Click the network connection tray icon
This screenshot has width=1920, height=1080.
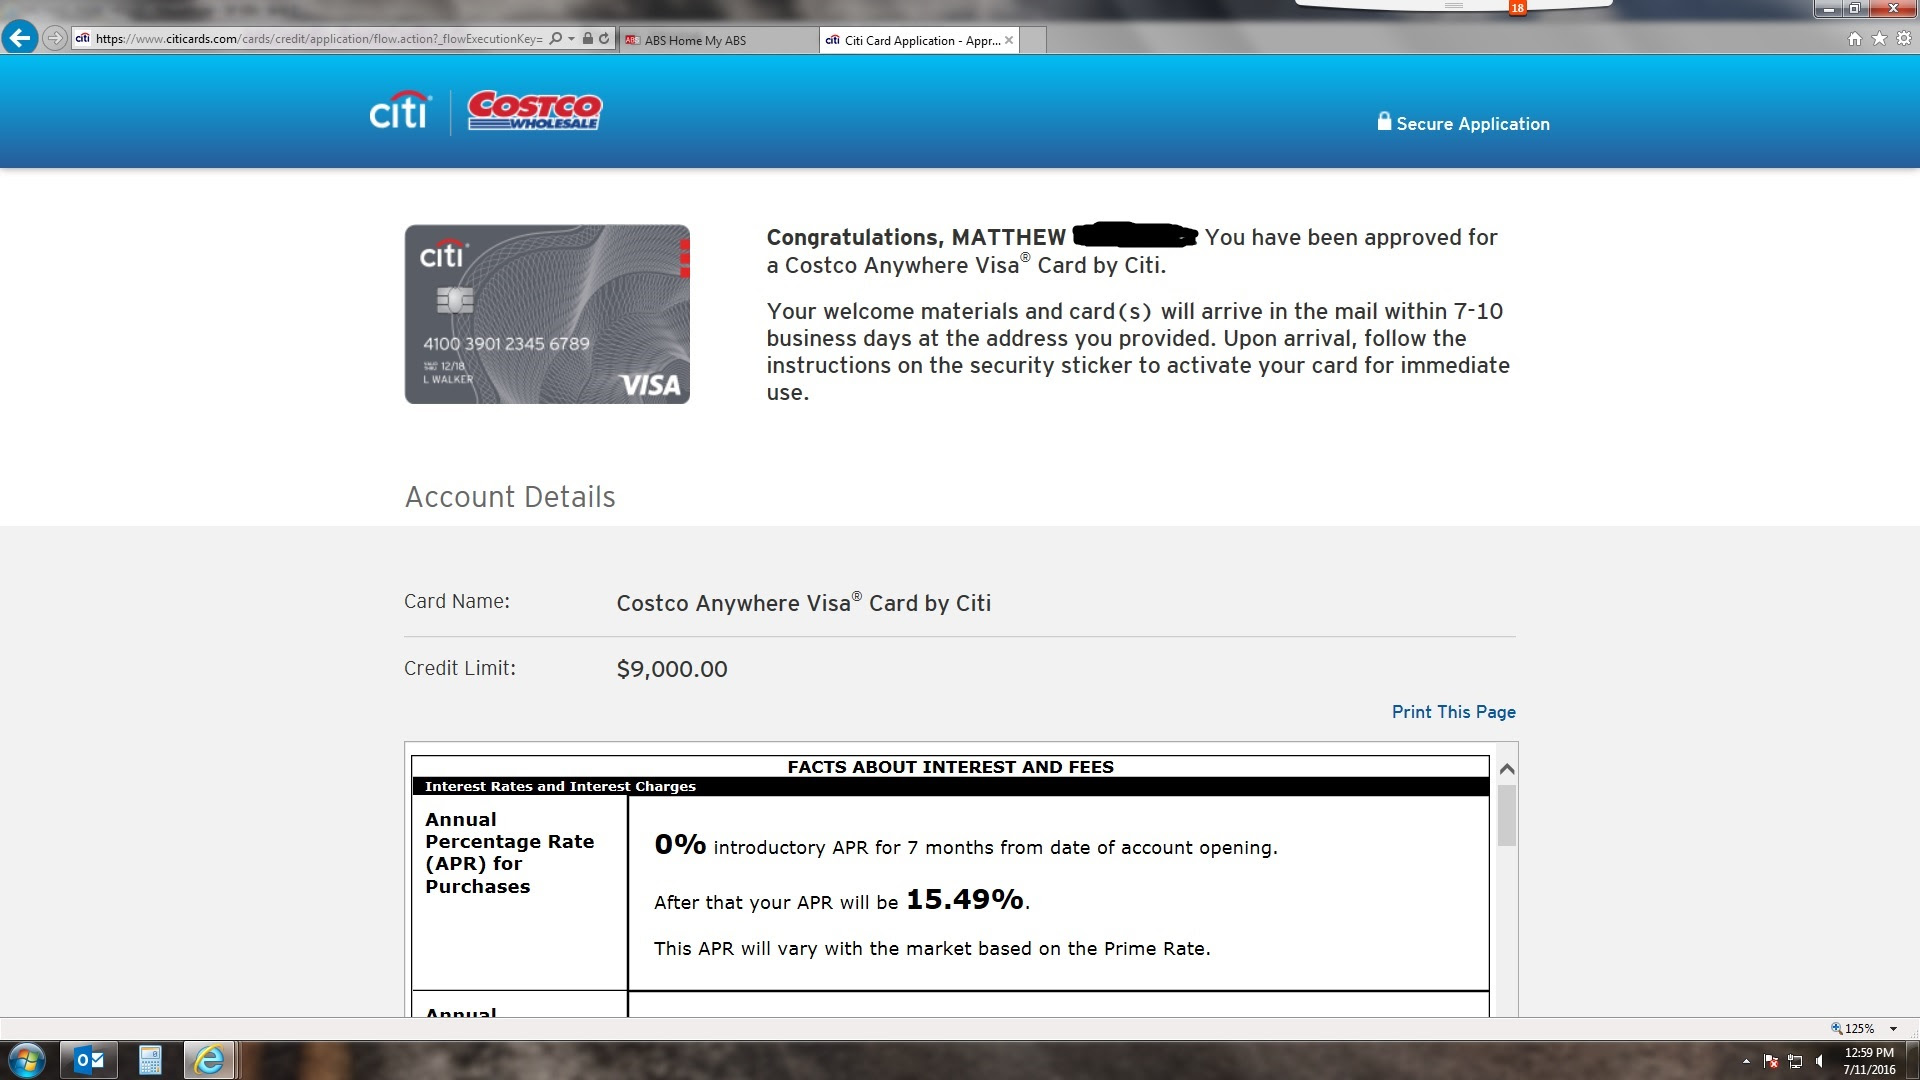(x=1795, y=1061)
